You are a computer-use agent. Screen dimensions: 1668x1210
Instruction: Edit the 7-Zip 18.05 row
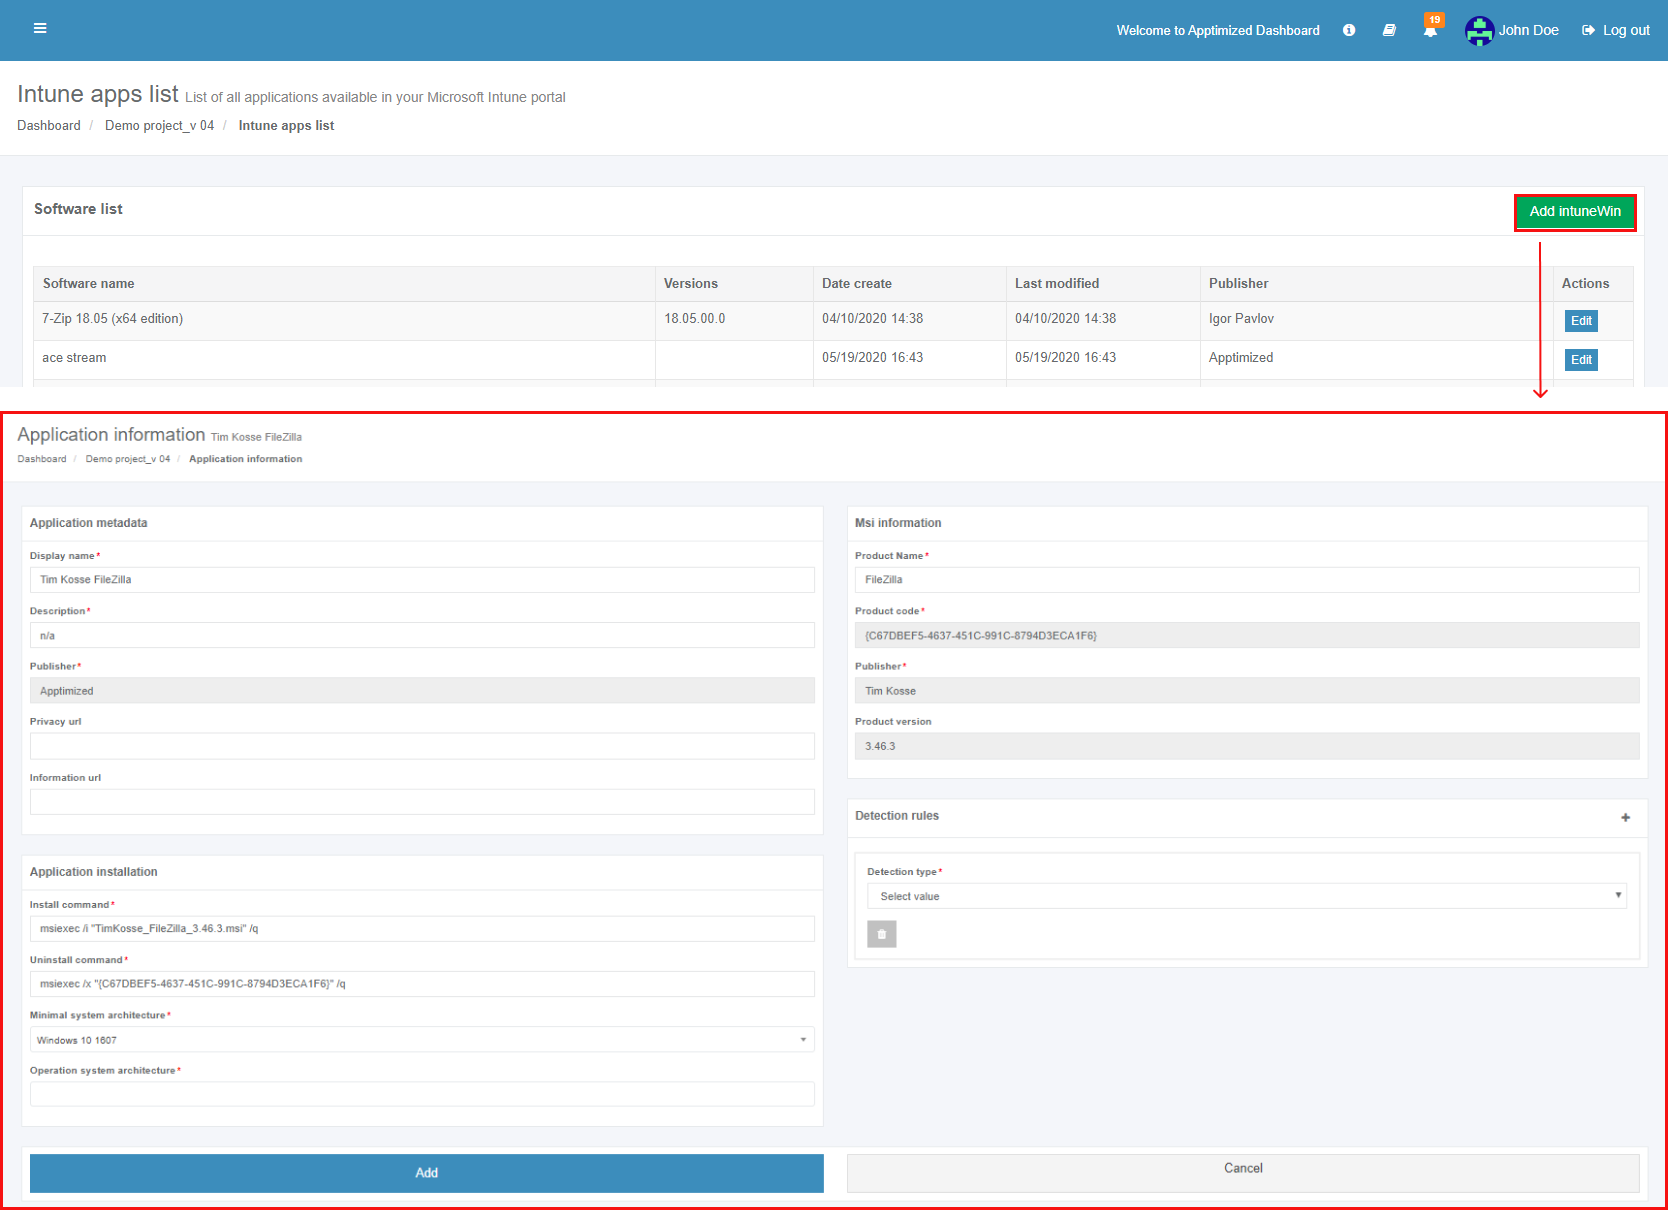1581,321
